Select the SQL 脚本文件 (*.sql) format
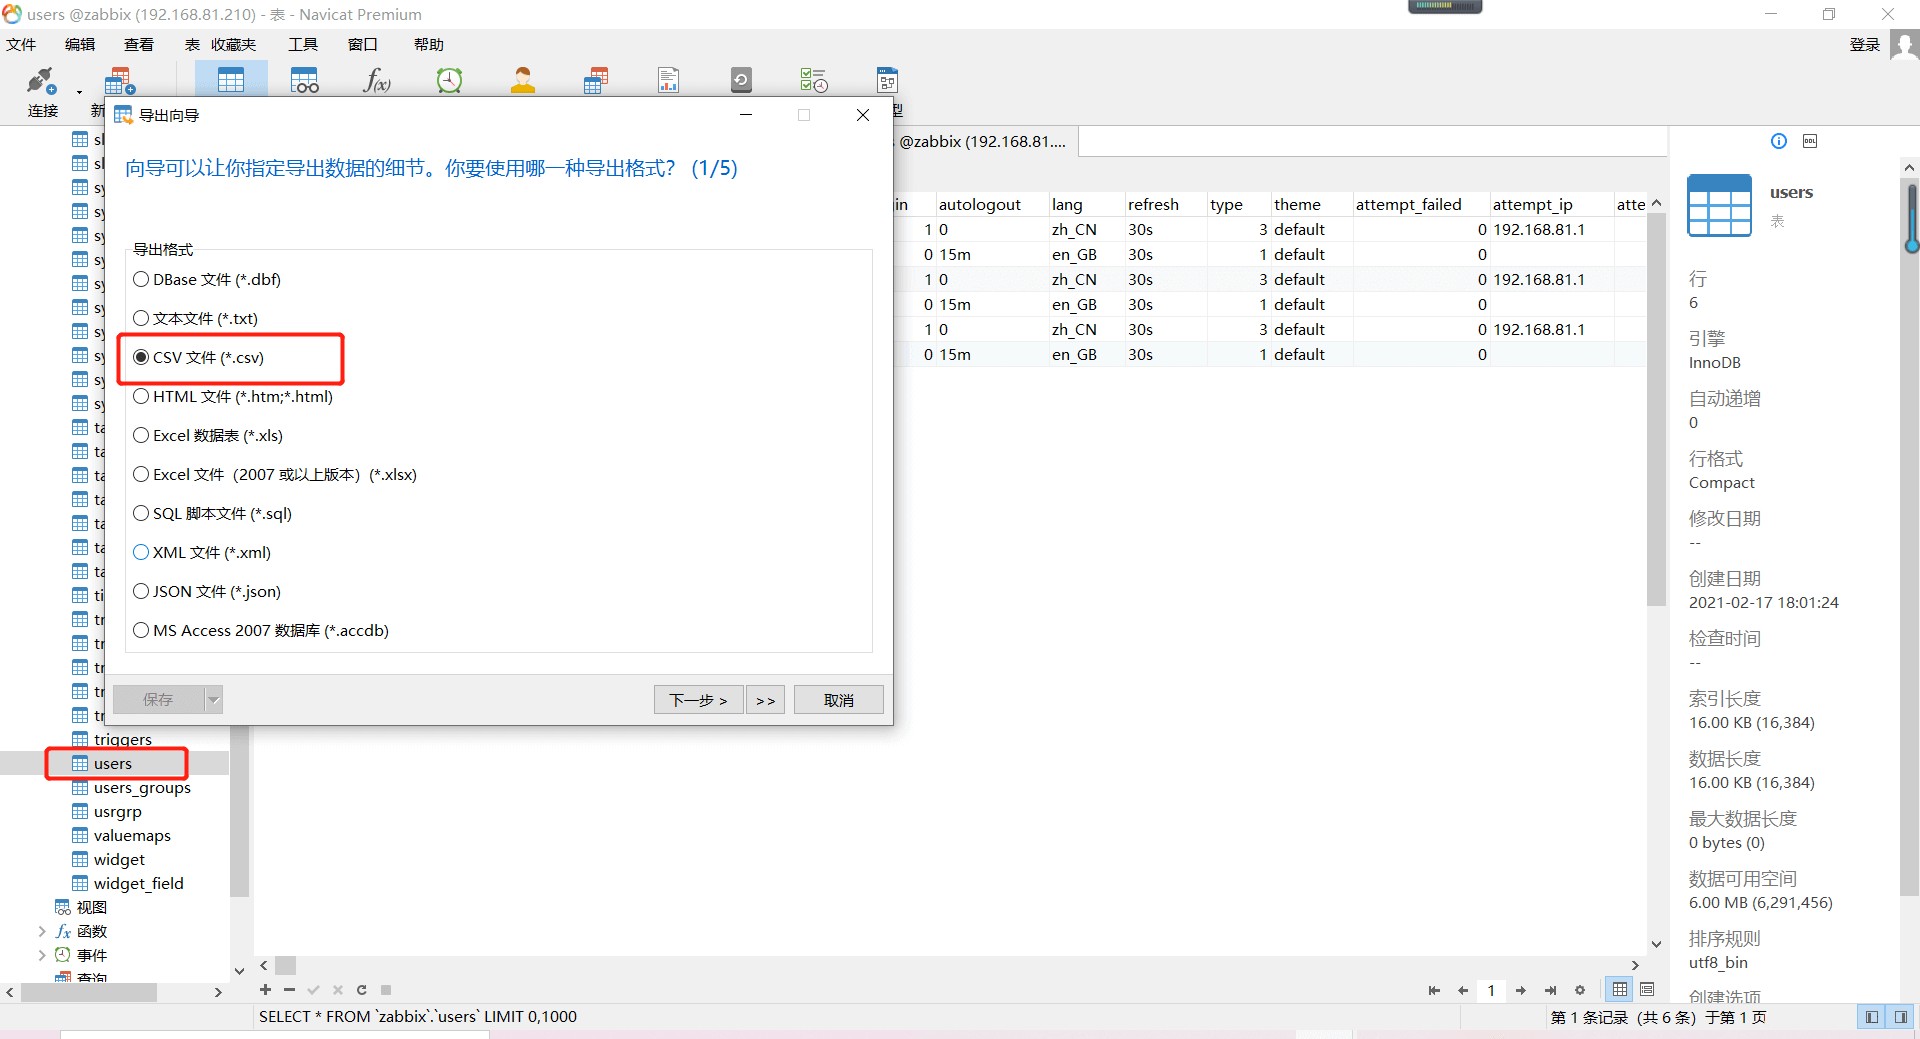 pos(141,513)
